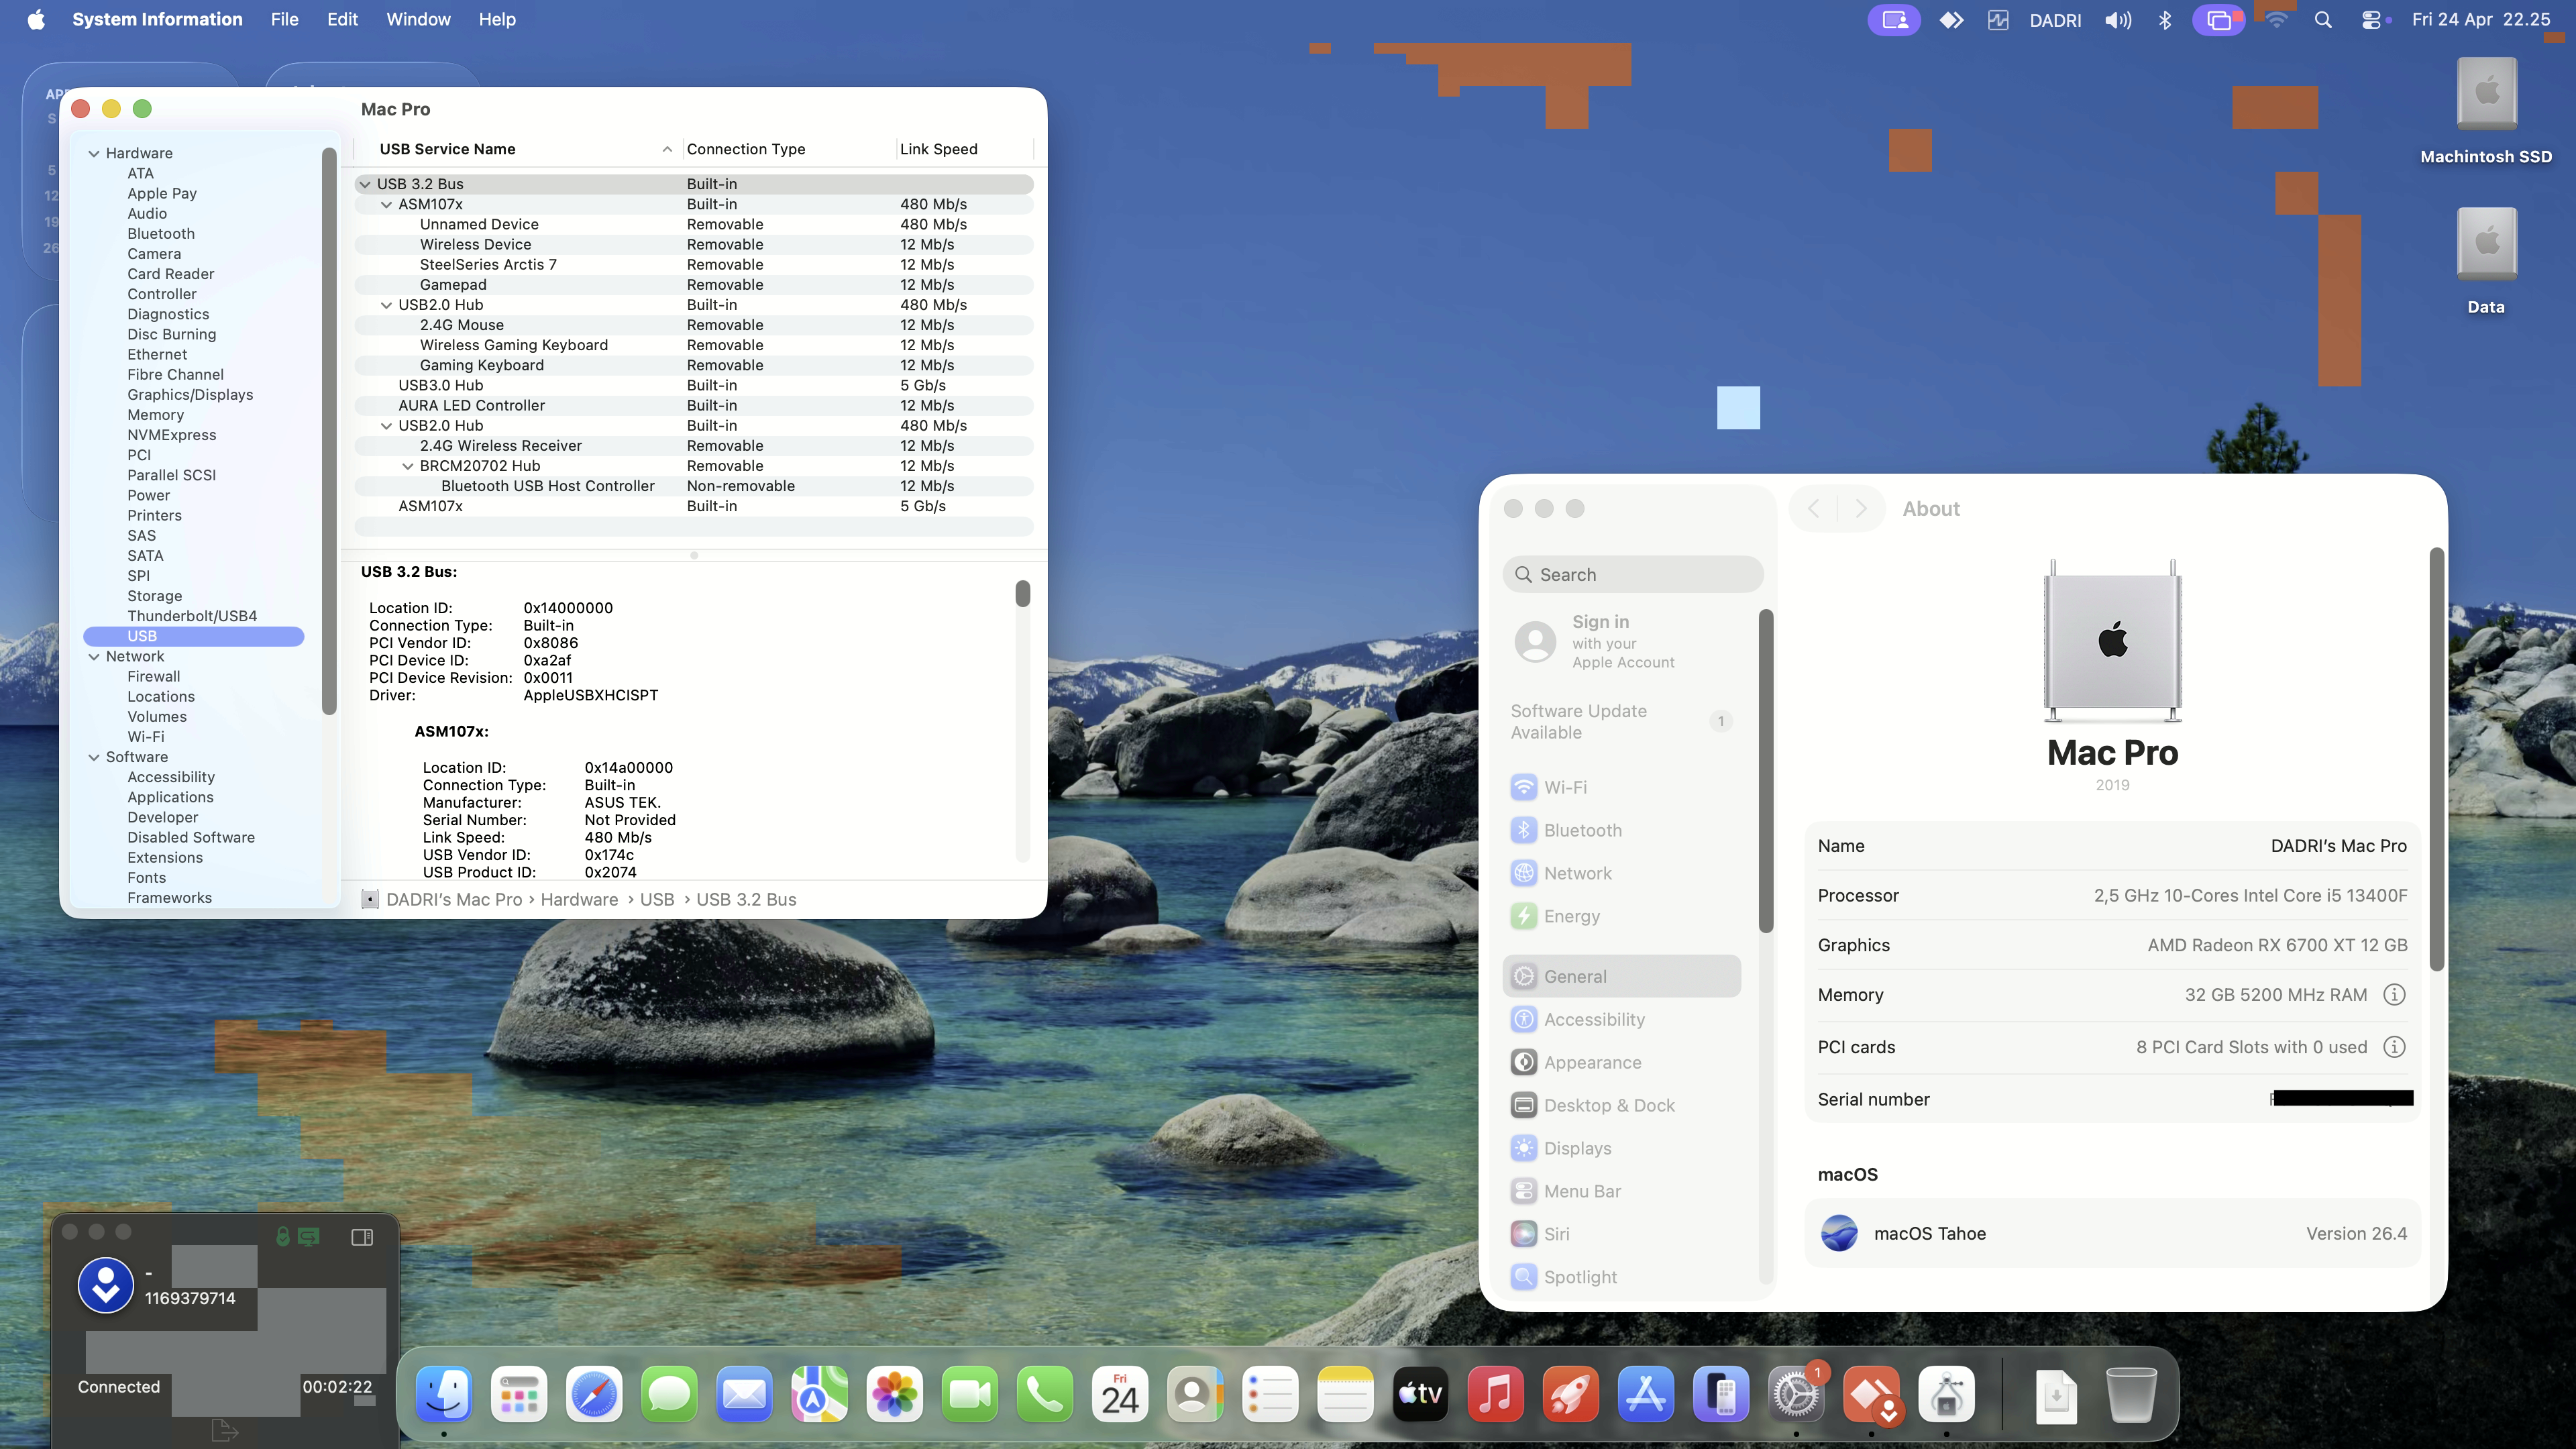2576x1449 pixels.
Task: Open Safari from the Dock
Action: 594,1394
